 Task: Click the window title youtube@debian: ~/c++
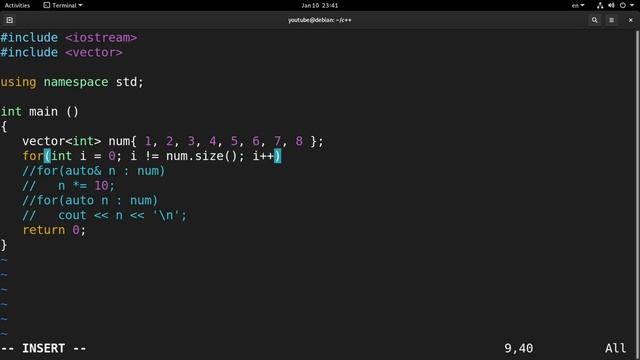pos(320,20)
